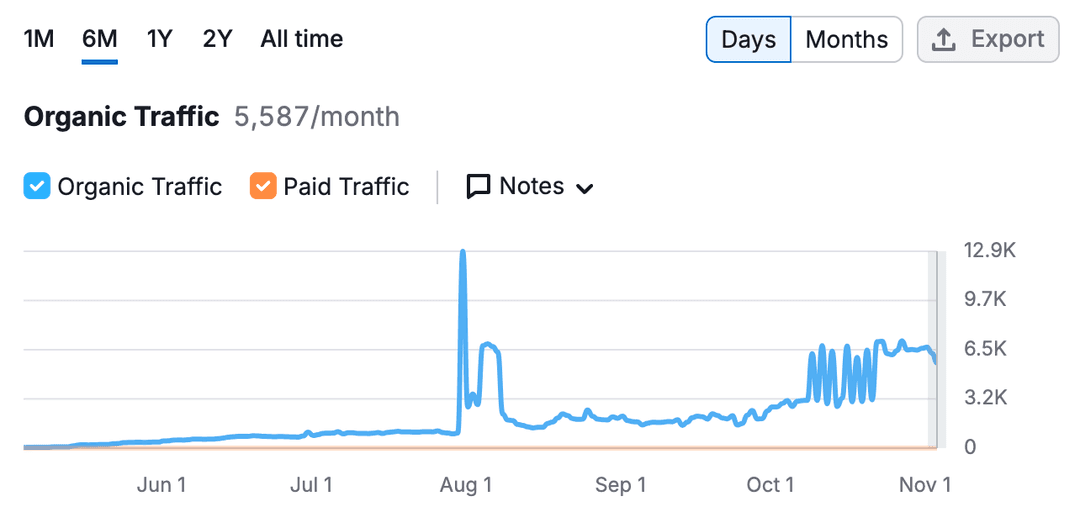Switch chart granularity to Days
Image resolution: width=1080 pixels, height=511 pixels.
[x=749, y=39]
